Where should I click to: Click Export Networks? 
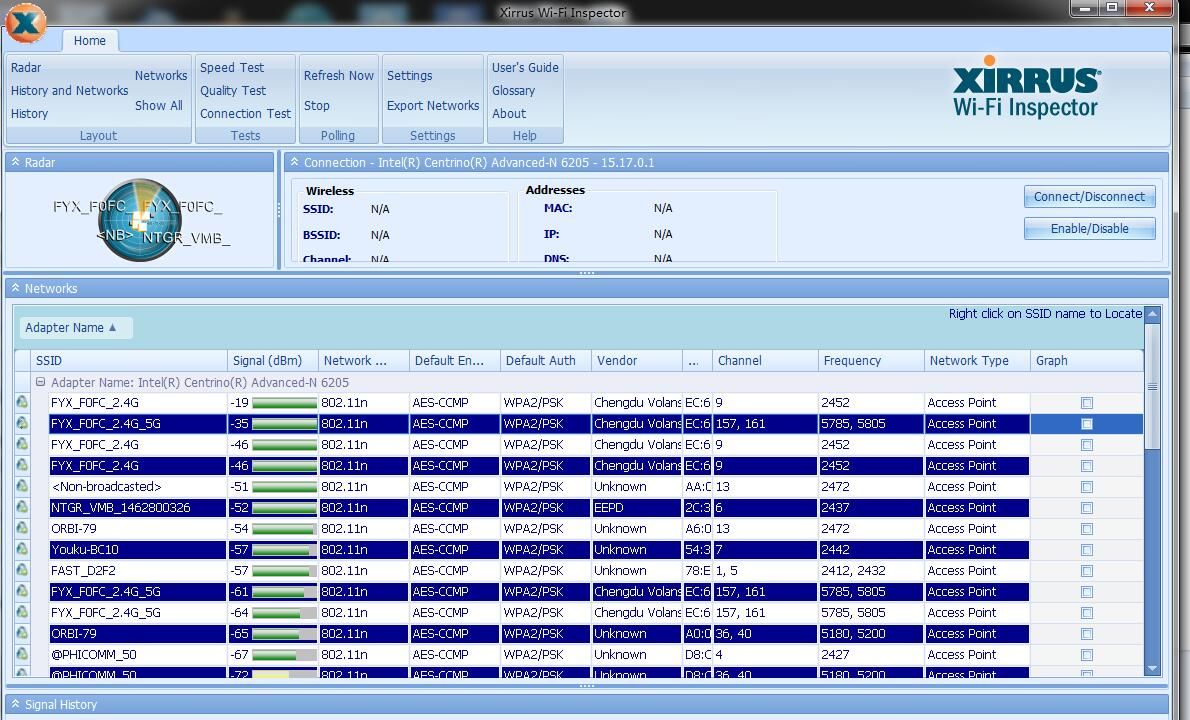point(433,105)
